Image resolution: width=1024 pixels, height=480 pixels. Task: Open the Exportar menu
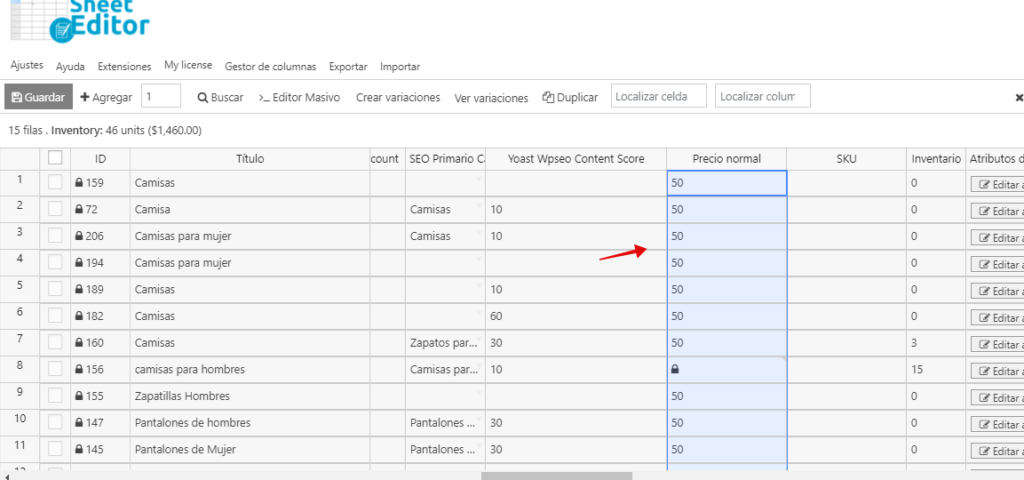pos(348,67)
